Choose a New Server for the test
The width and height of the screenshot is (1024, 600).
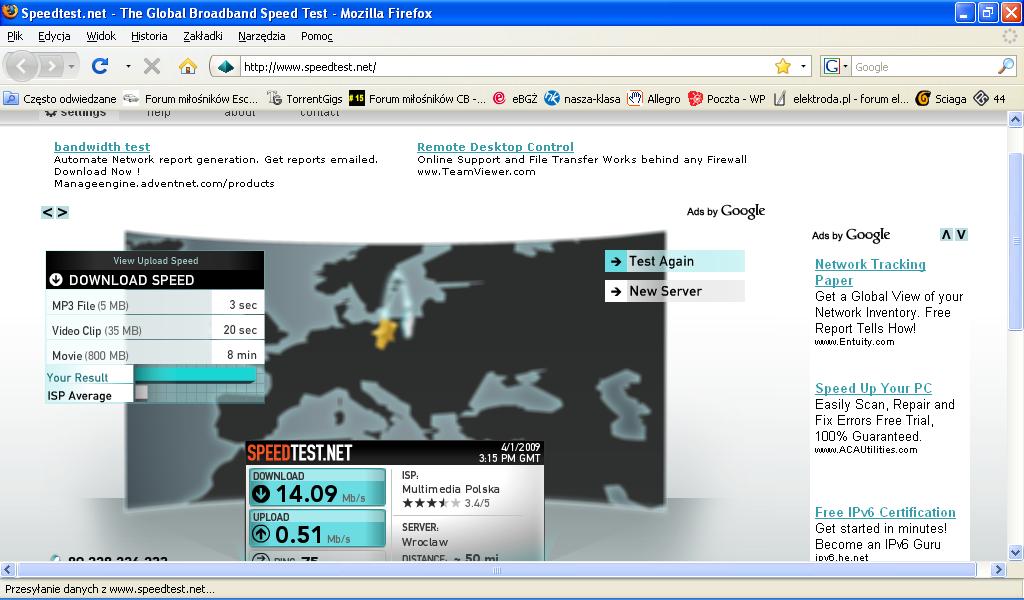pyautogui.click(x=674, y=290)
